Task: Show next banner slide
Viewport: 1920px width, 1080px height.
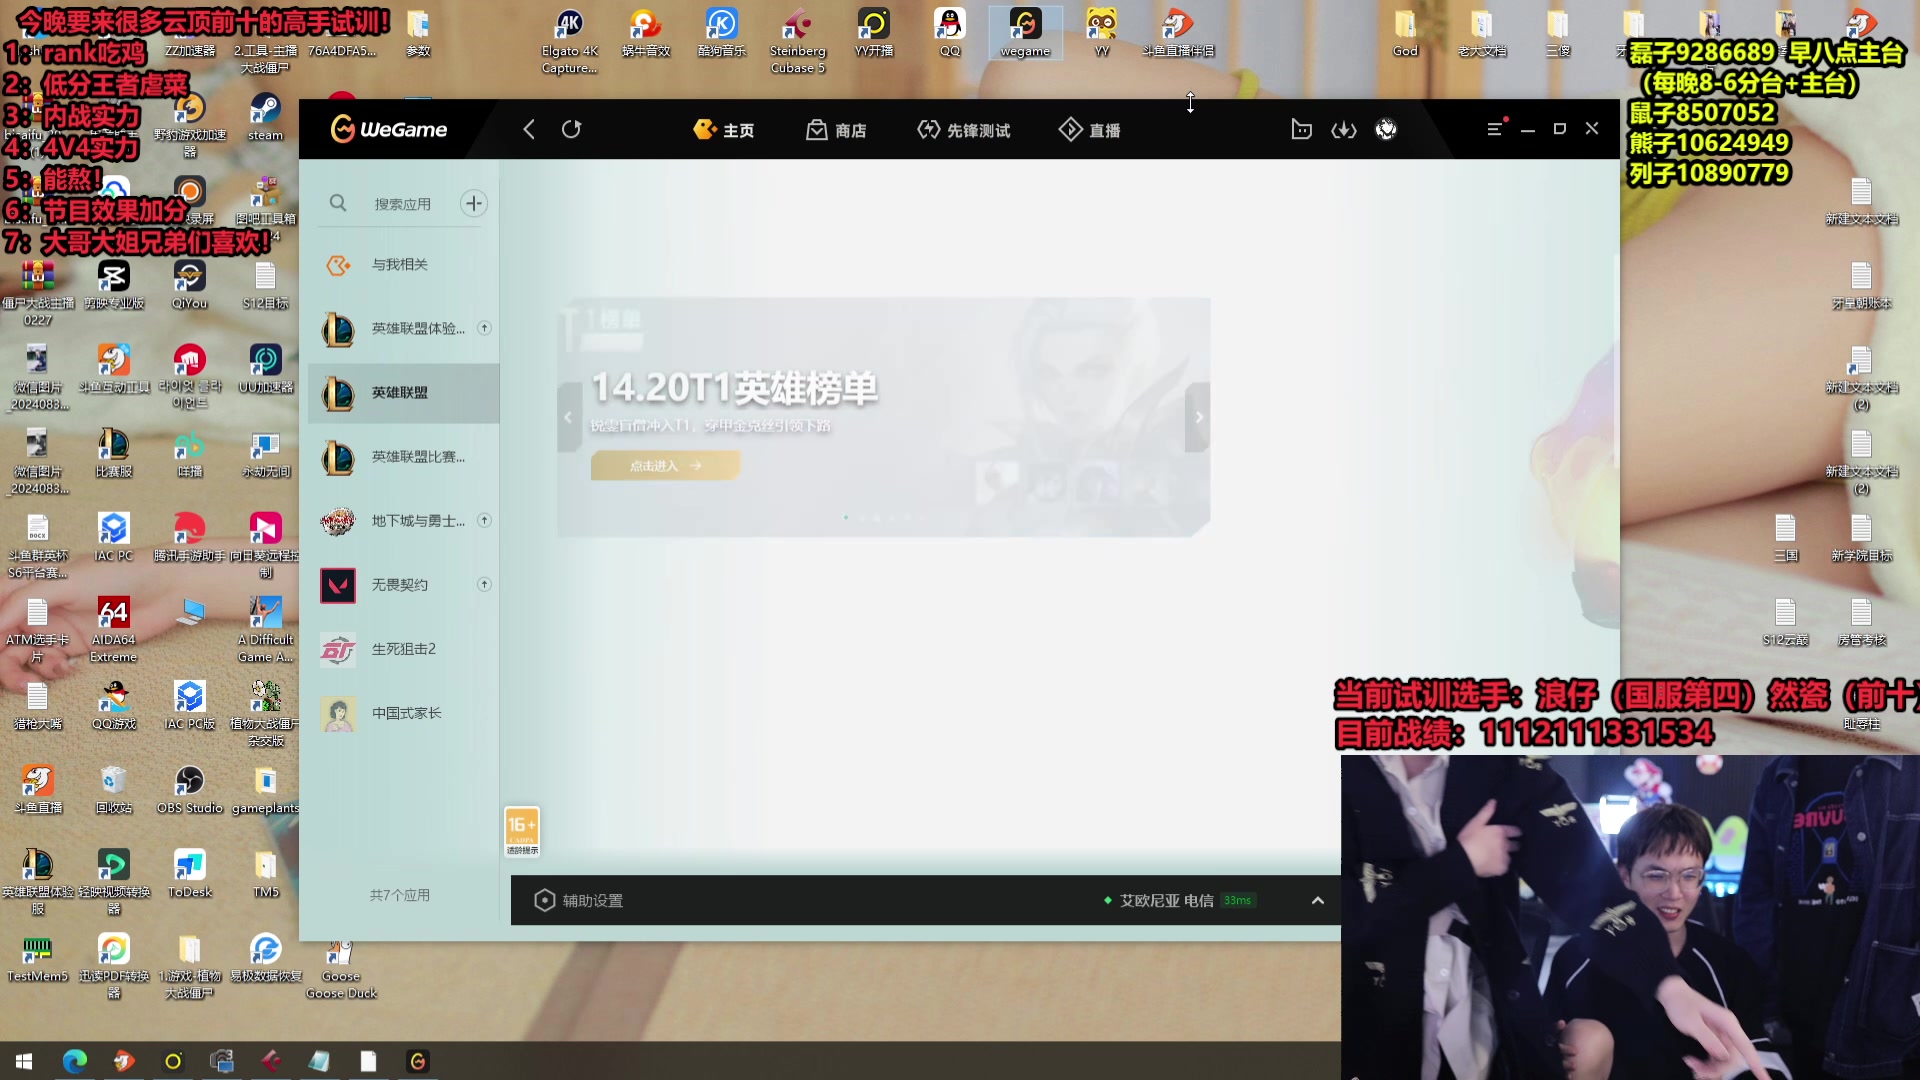Action: 1199,417
